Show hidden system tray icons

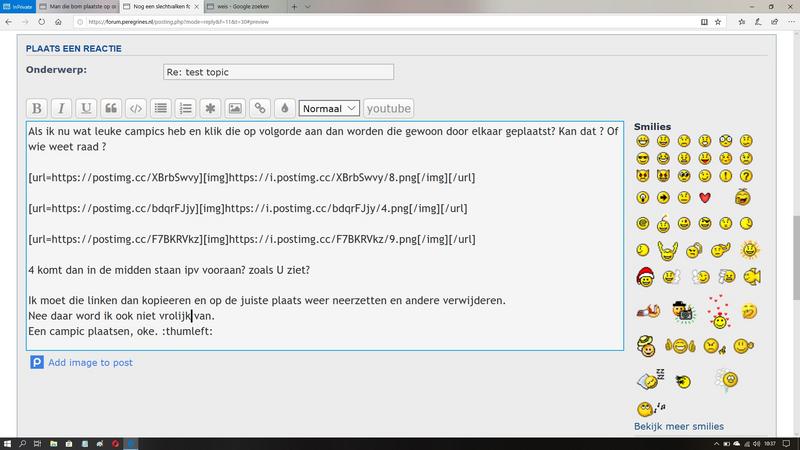tap(716, 444)
